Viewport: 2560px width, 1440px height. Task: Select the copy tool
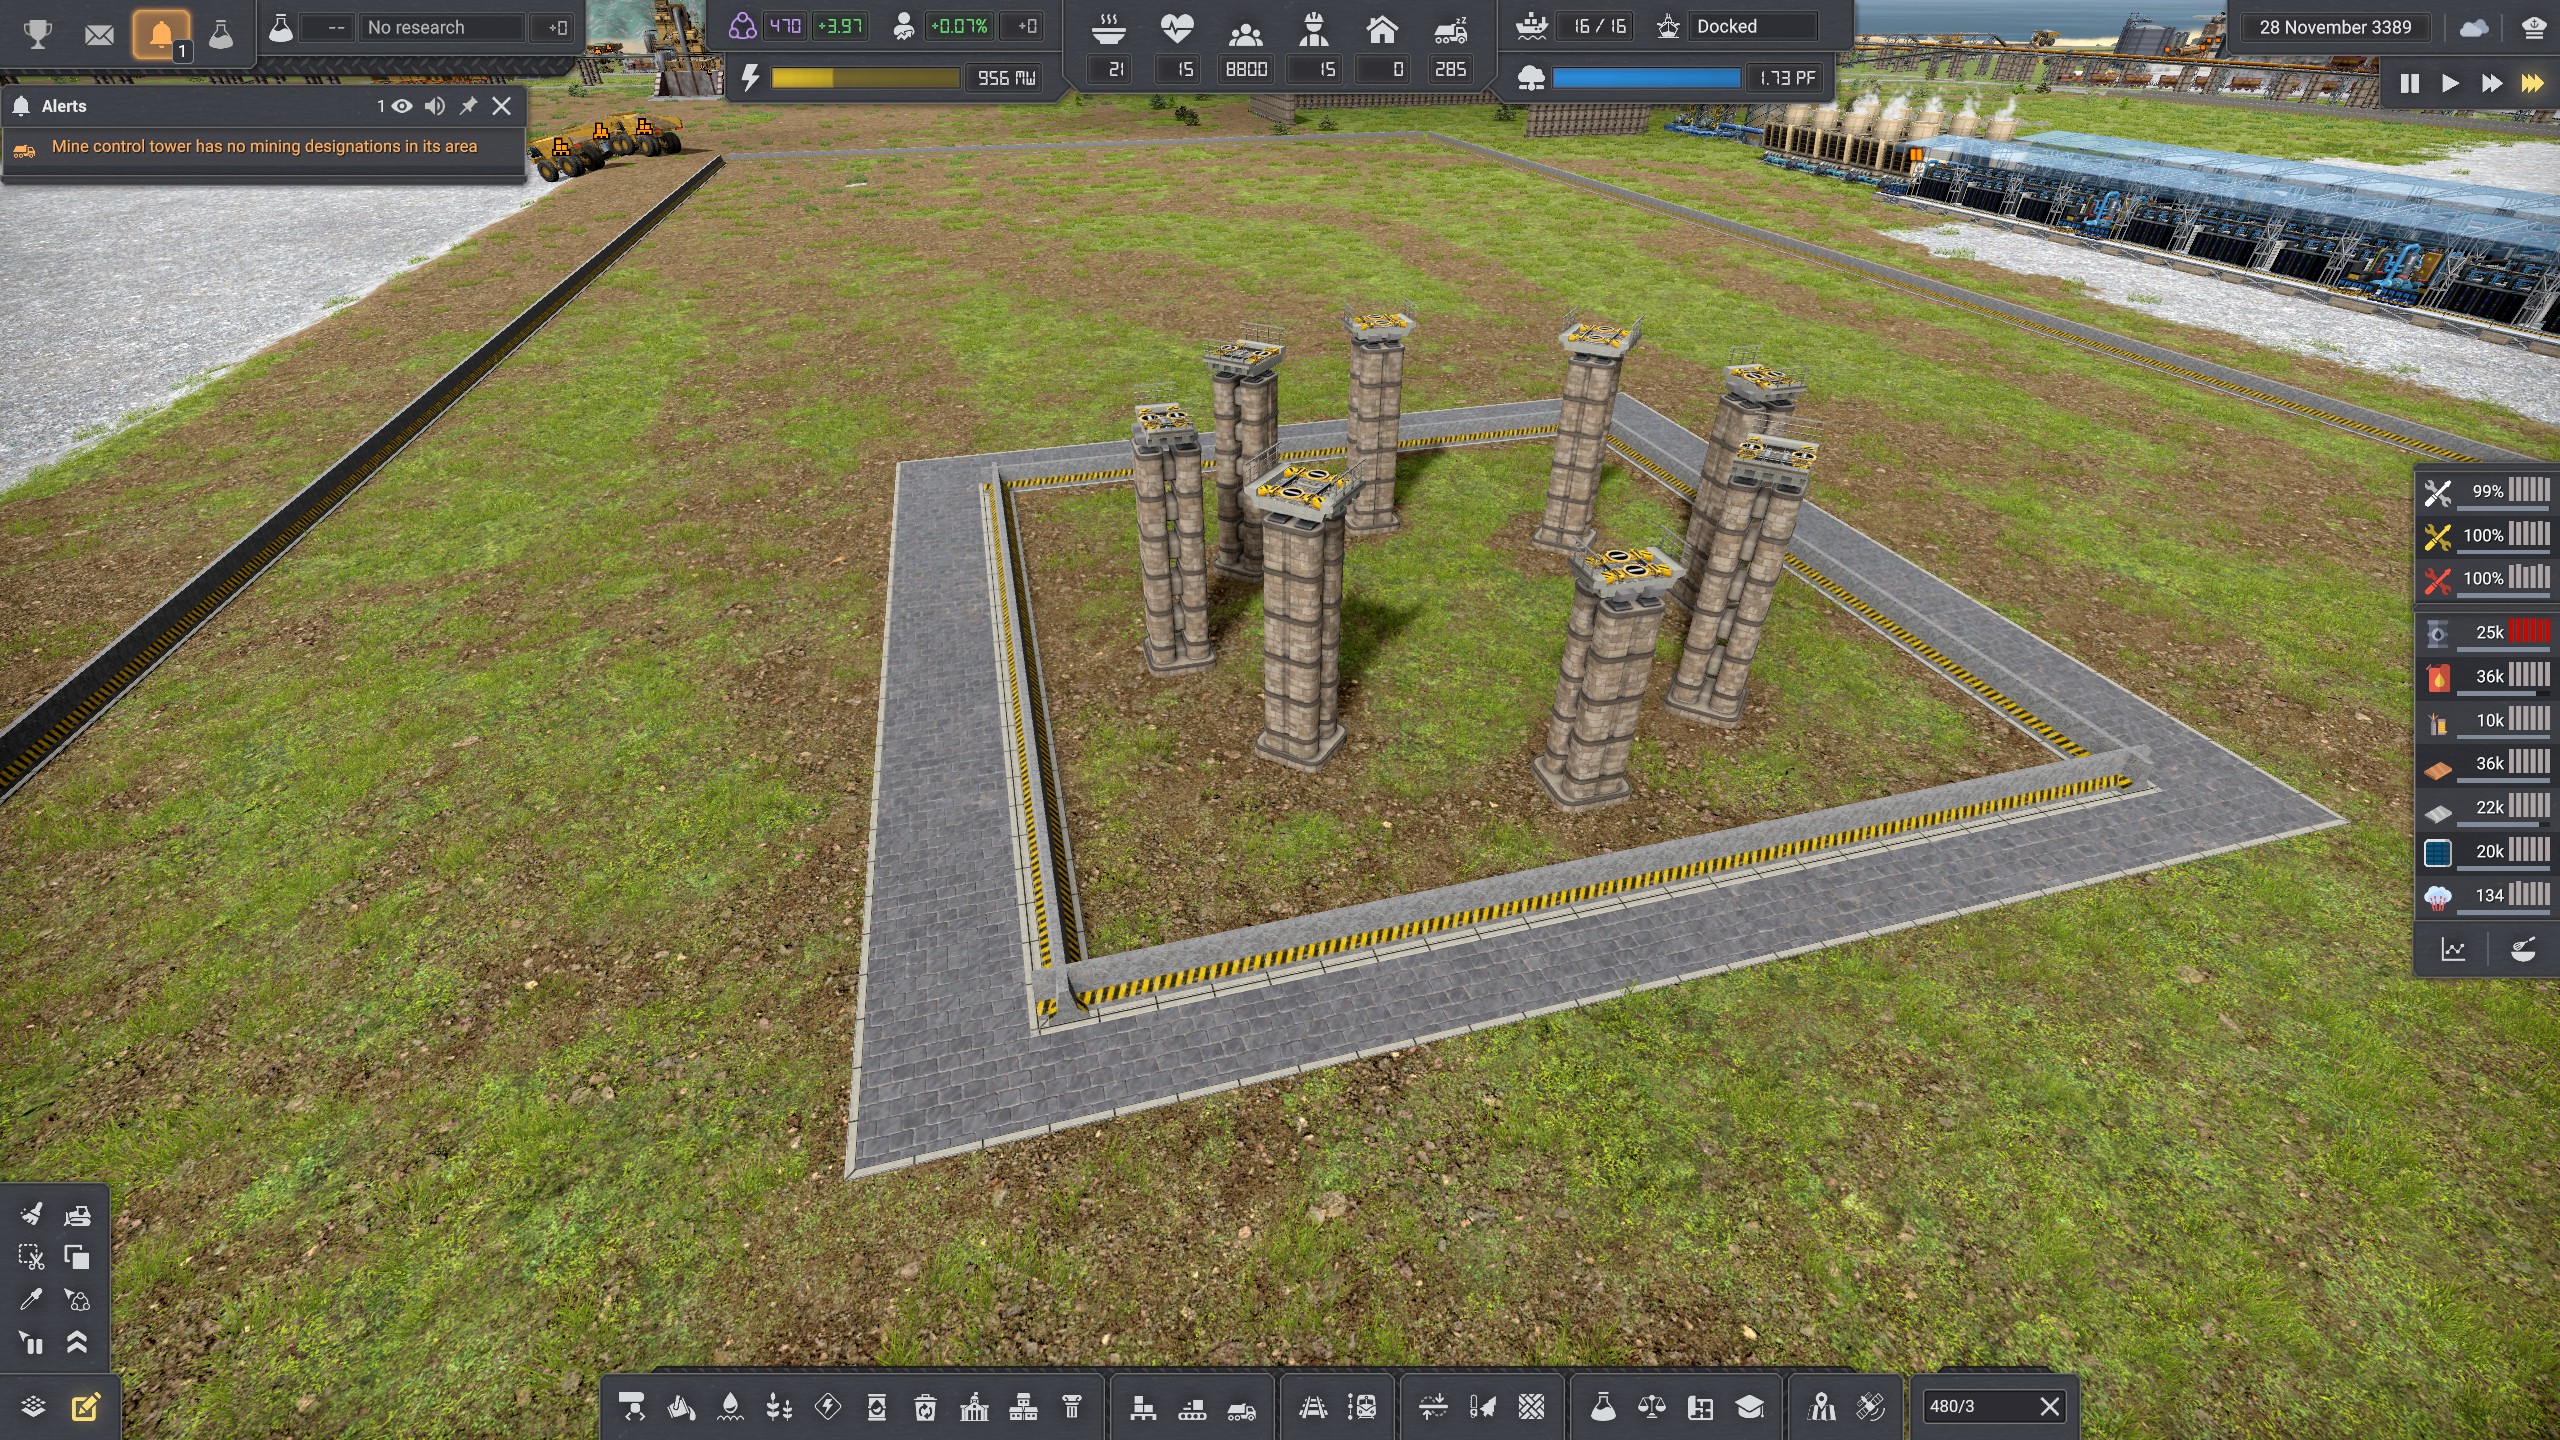pos(77,1257)
